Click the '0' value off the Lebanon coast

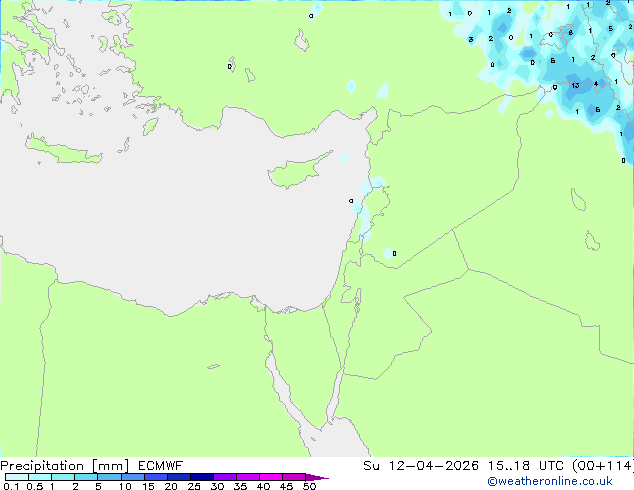point(351,201)
